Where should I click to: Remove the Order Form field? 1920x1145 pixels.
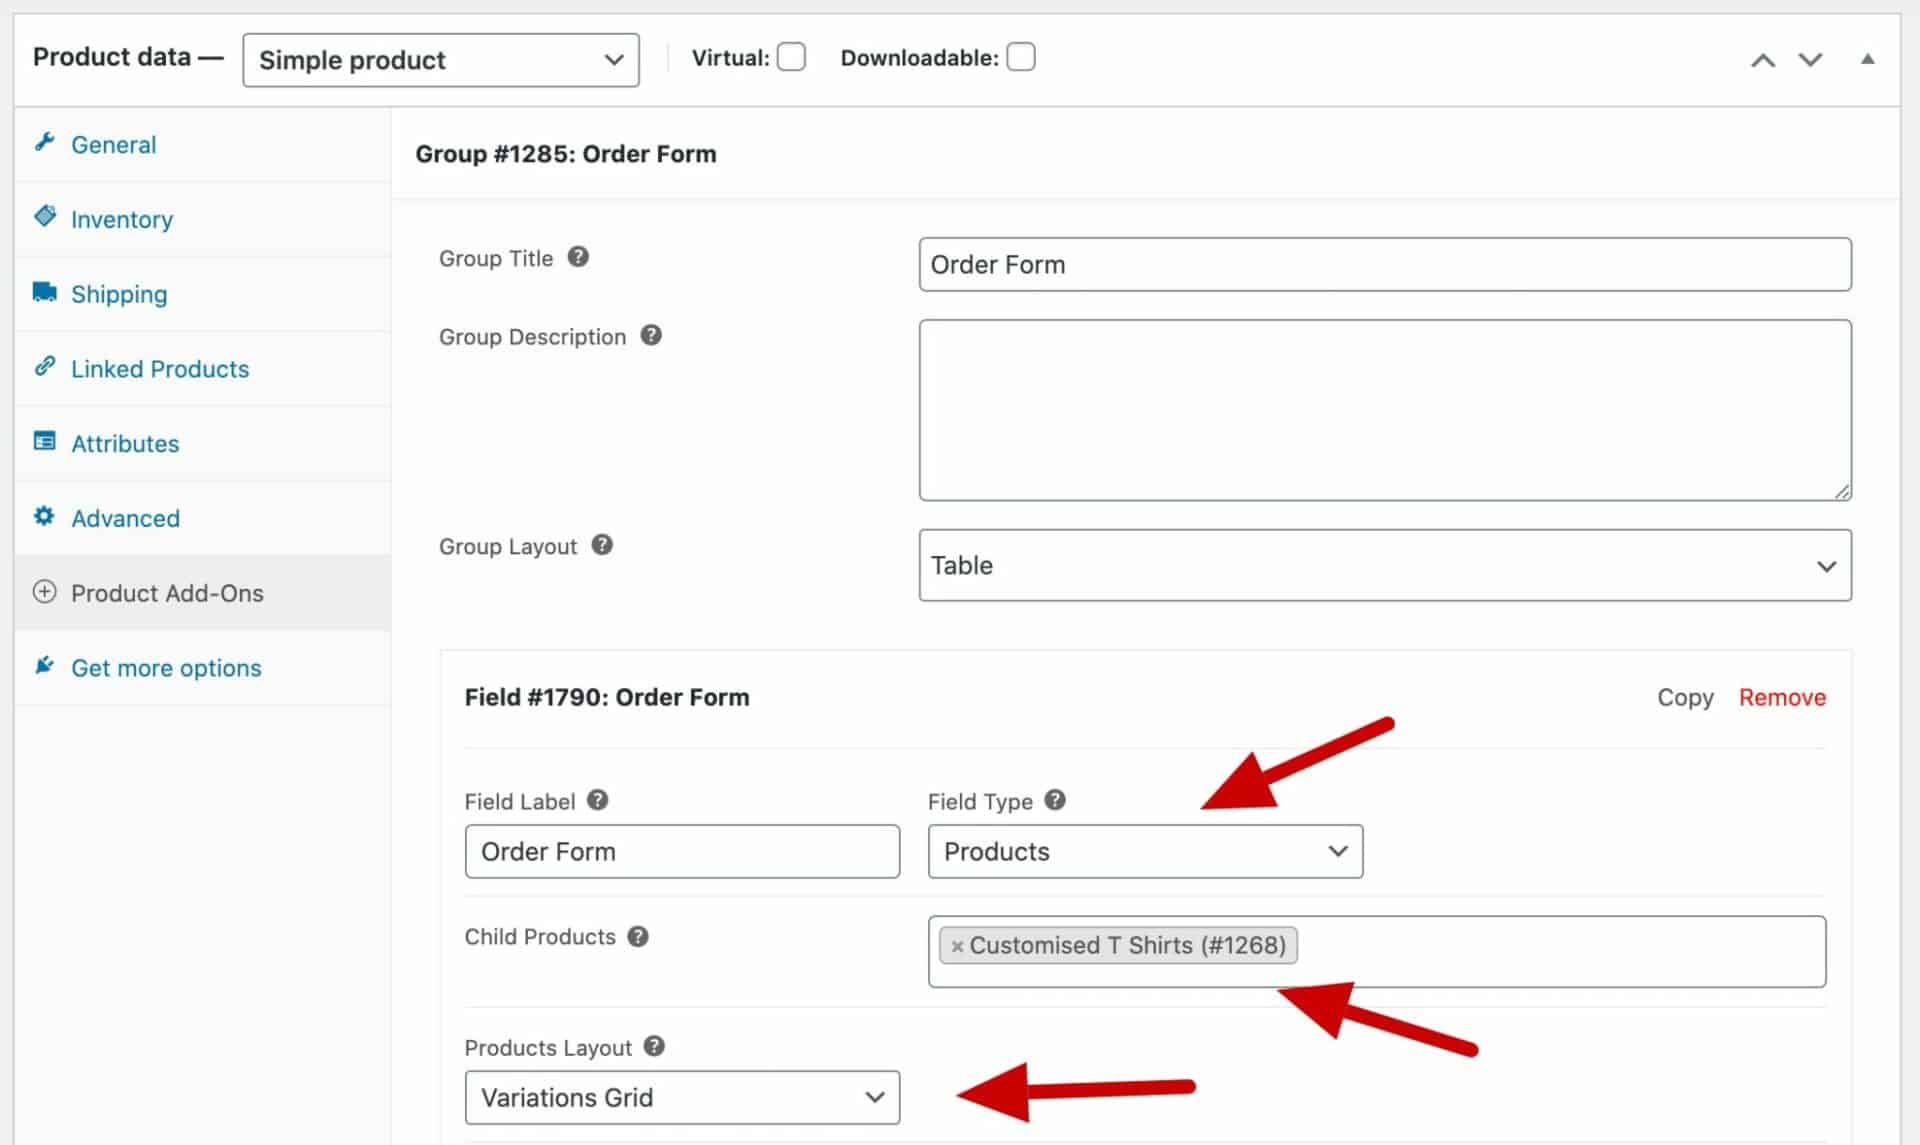[x=1782, y=697]
